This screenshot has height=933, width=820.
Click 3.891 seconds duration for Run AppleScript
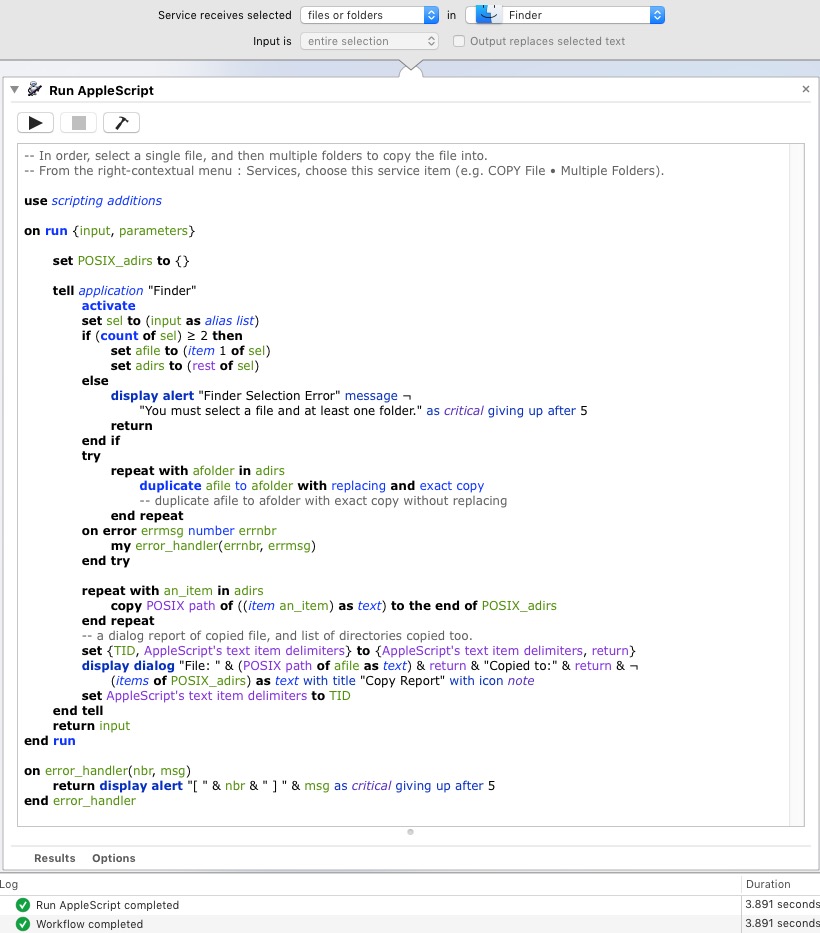(782, 904)
